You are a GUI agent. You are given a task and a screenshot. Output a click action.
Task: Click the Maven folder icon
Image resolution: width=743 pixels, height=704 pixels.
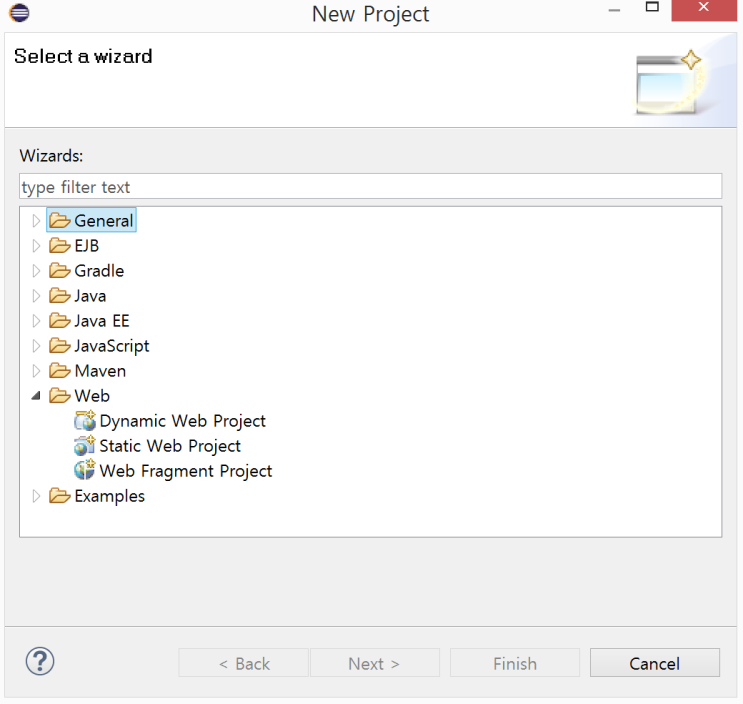[60, 370]
